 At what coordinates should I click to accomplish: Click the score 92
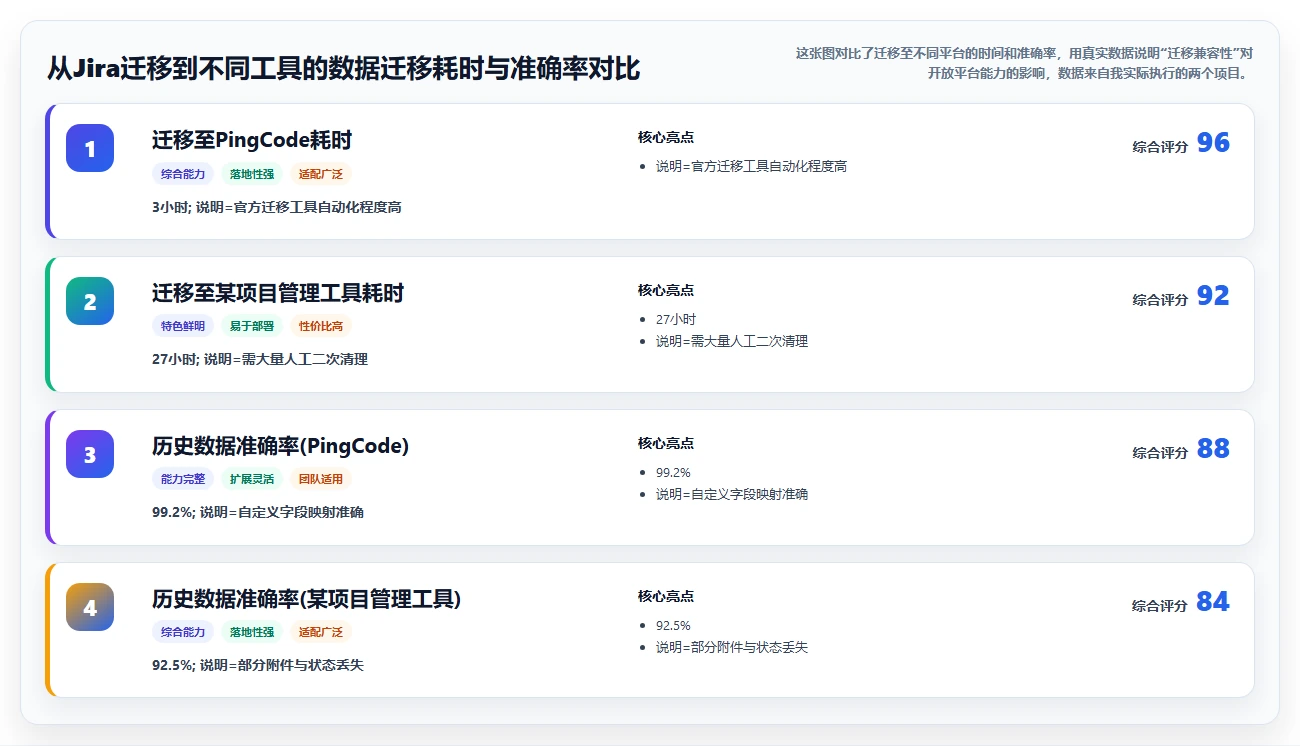coord(1213,296)
